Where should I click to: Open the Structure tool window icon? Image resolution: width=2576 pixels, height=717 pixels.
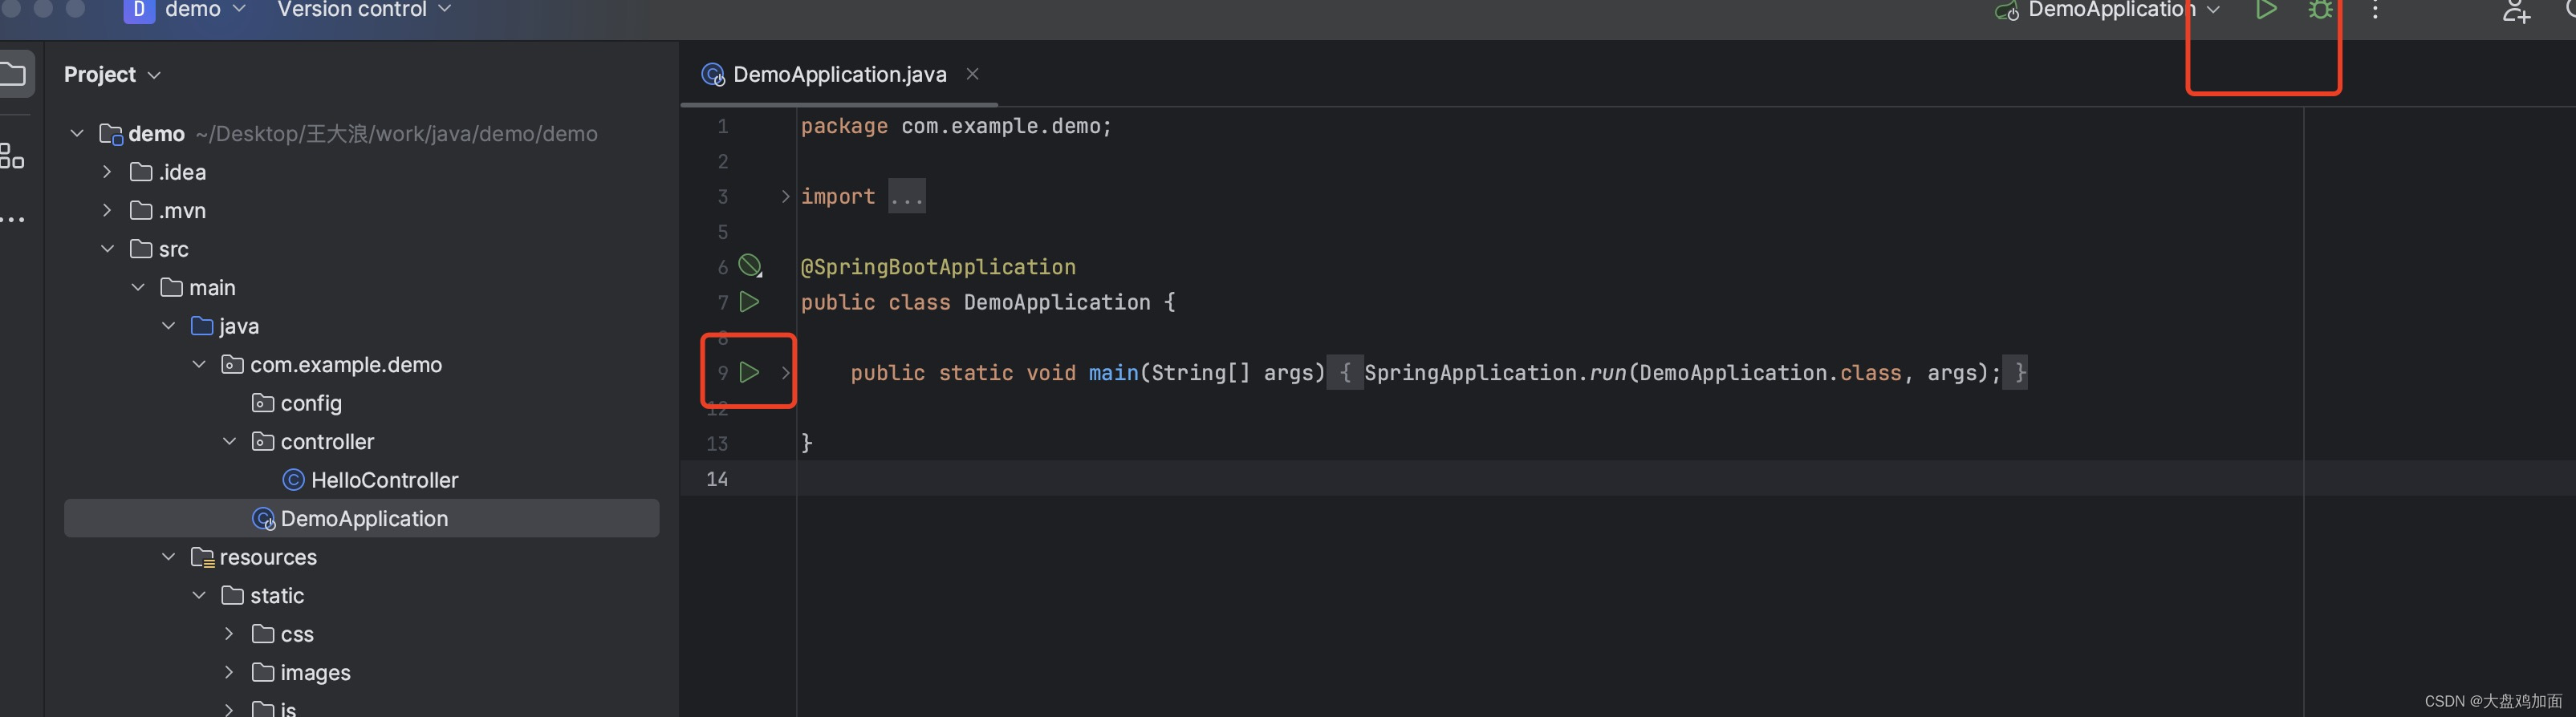(12, 156)
